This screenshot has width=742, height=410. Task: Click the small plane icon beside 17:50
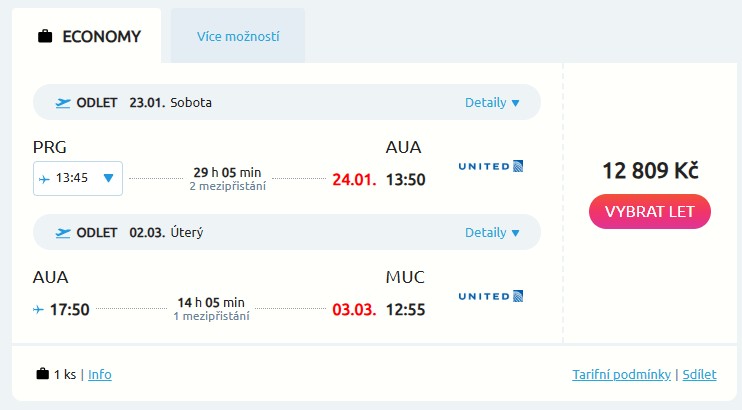[x=39, y=309]
